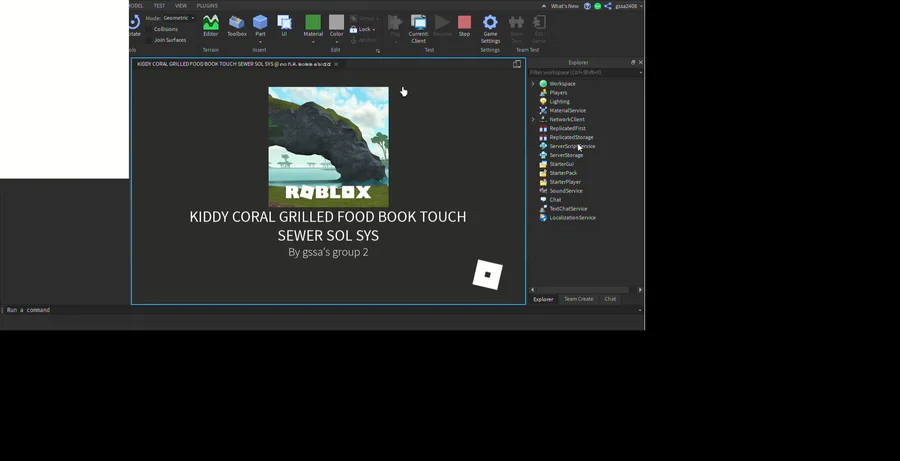Click the Run a command bar
Viewport: 900px width, 461px height.
pos(319,310)
